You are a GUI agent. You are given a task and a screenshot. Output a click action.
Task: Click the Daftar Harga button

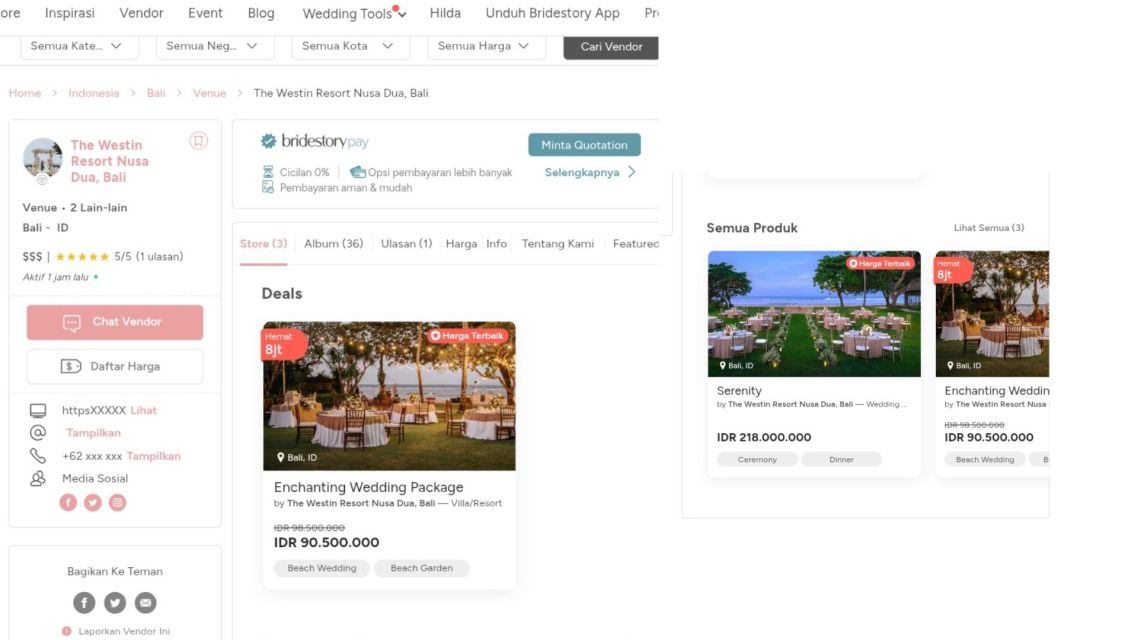tap(115, 366)
